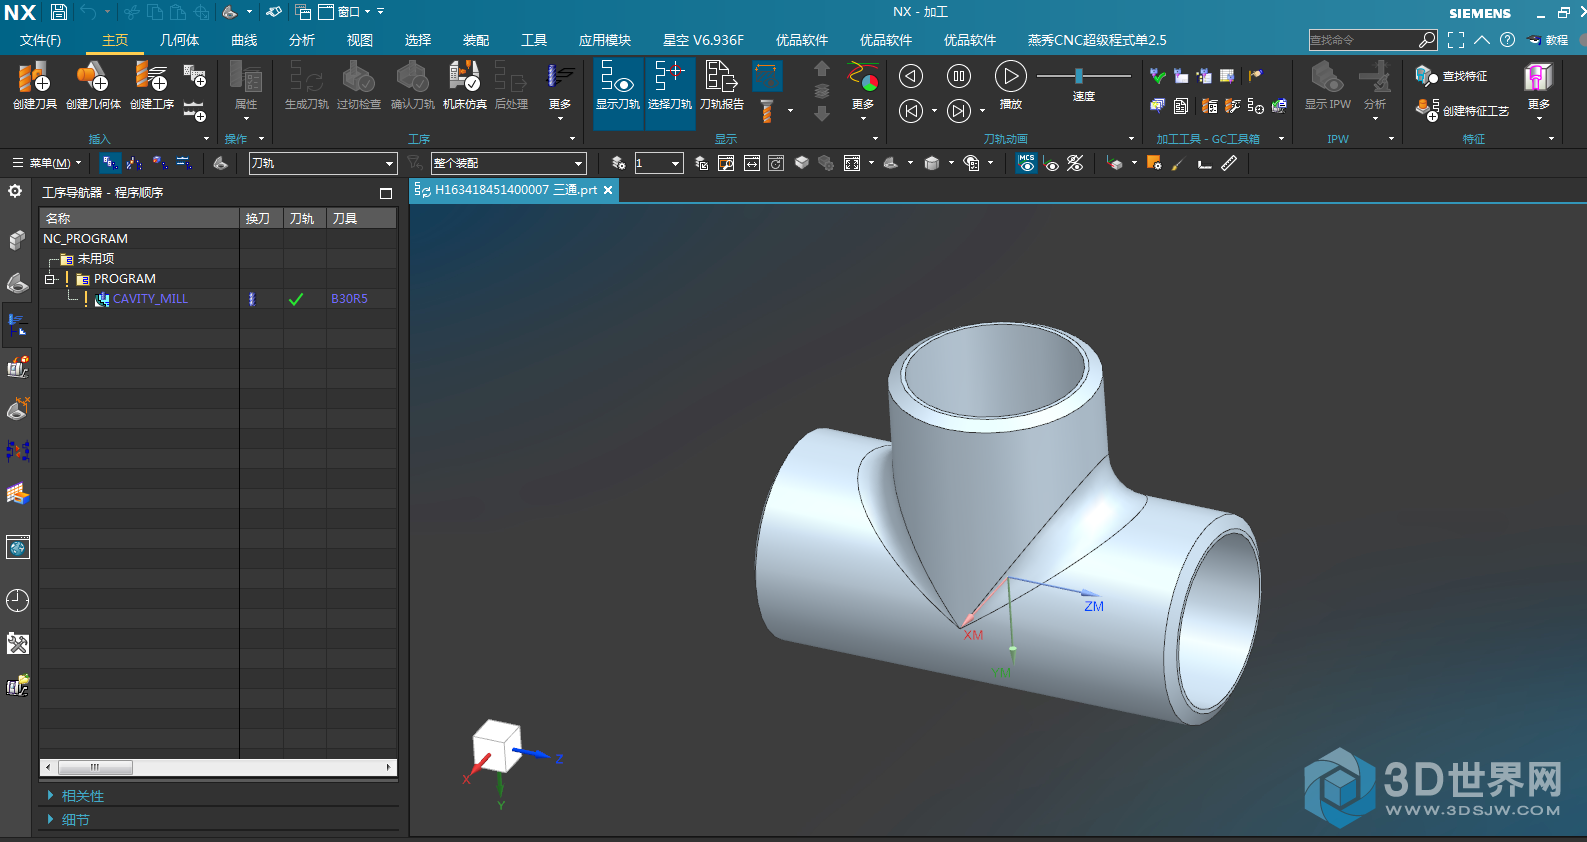This screenshot has width=1587, height=842.
Task: Adjust the animation speed (速度) slider
Action: (1078, 76)
